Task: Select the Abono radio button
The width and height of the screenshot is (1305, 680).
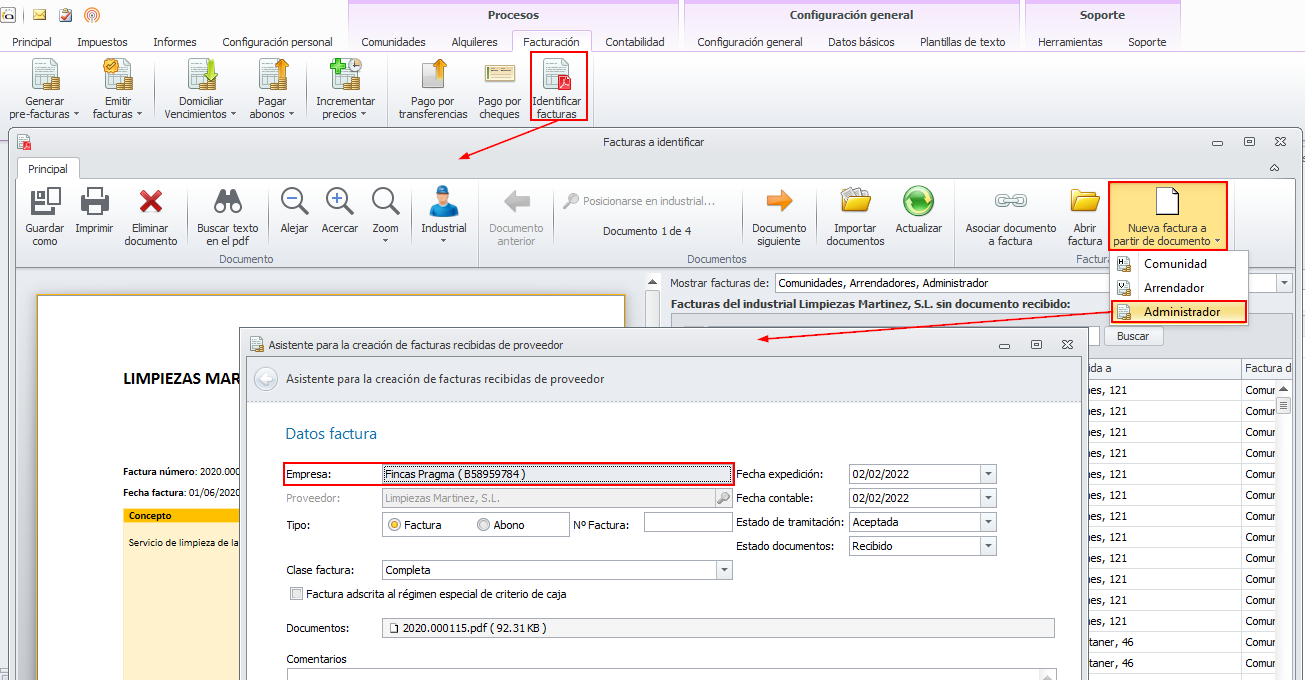Action: pyautogui.click(x=484, y=525)
